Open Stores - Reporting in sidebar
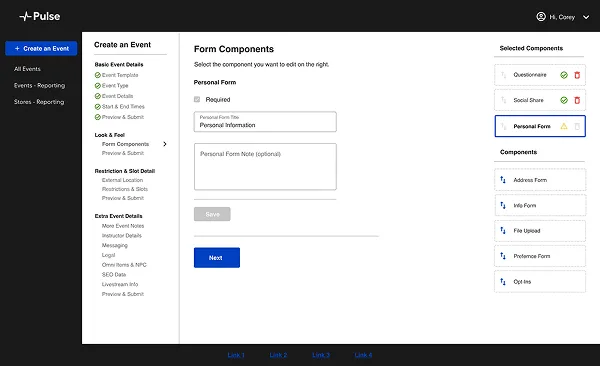 pos(39,102)
